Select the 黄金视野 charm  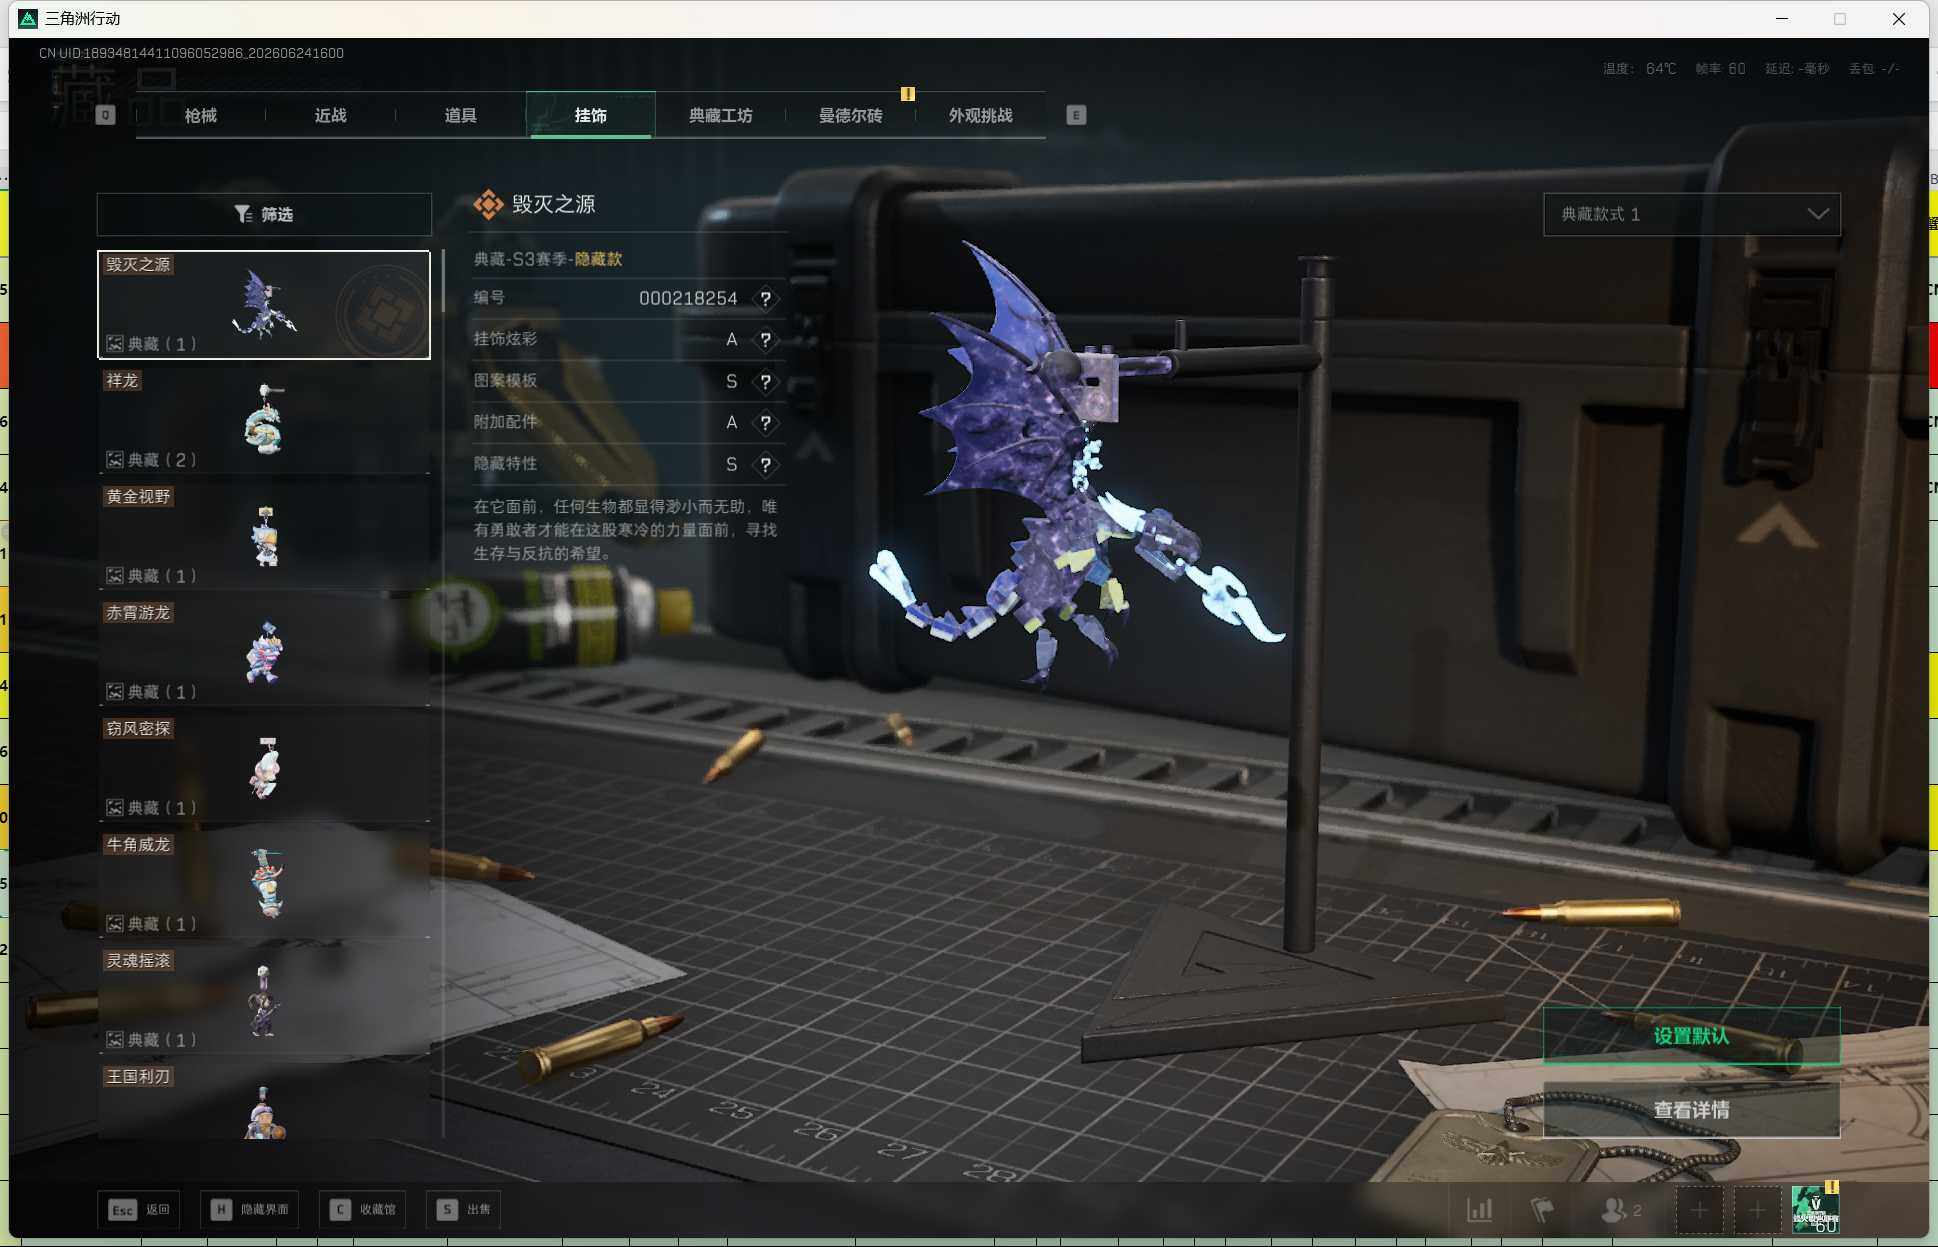[264, 536]
